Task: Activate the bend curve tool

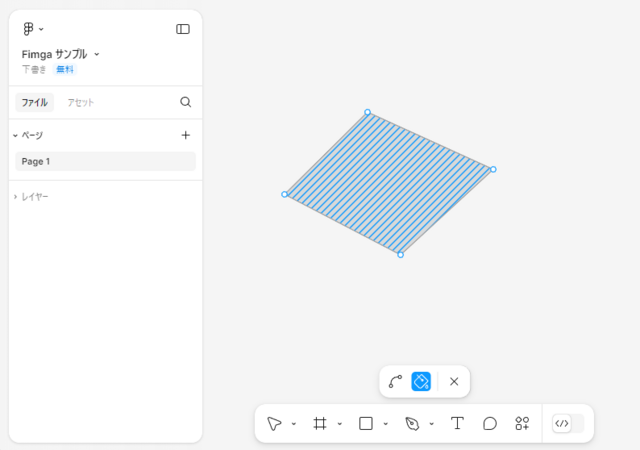Action: coord(395,381)
